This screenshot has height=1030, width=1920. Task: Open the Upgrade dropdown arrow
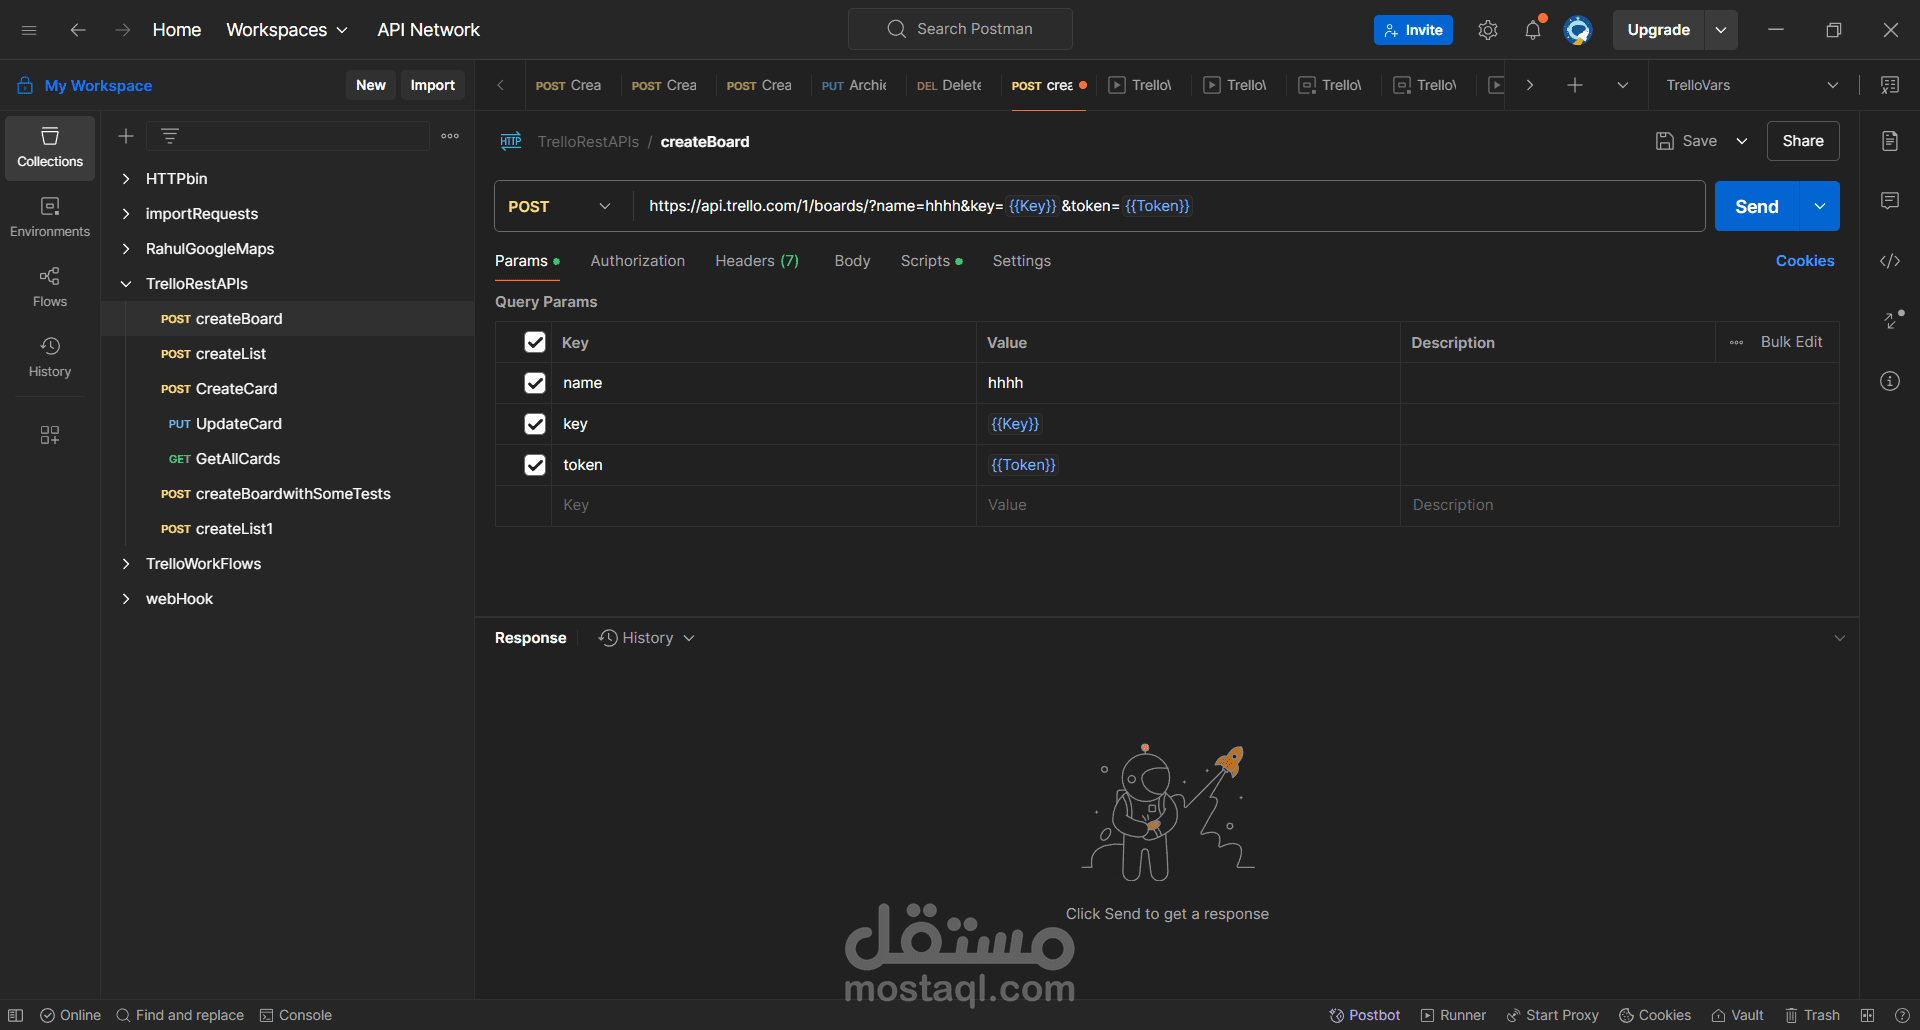click(1721, 30)
